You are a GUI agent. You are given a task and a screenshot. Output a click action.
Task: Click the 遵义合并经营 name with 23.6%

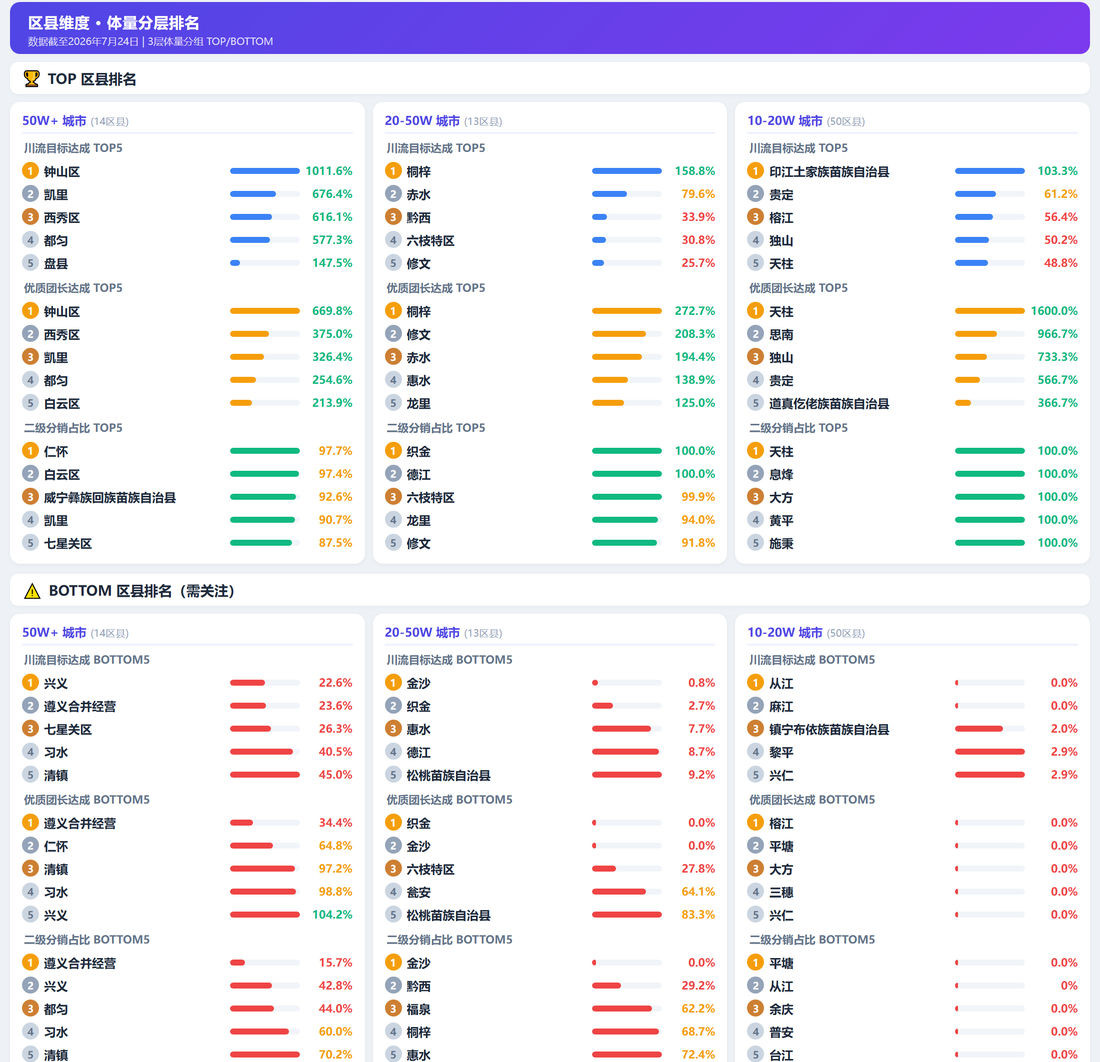[80, 706]
